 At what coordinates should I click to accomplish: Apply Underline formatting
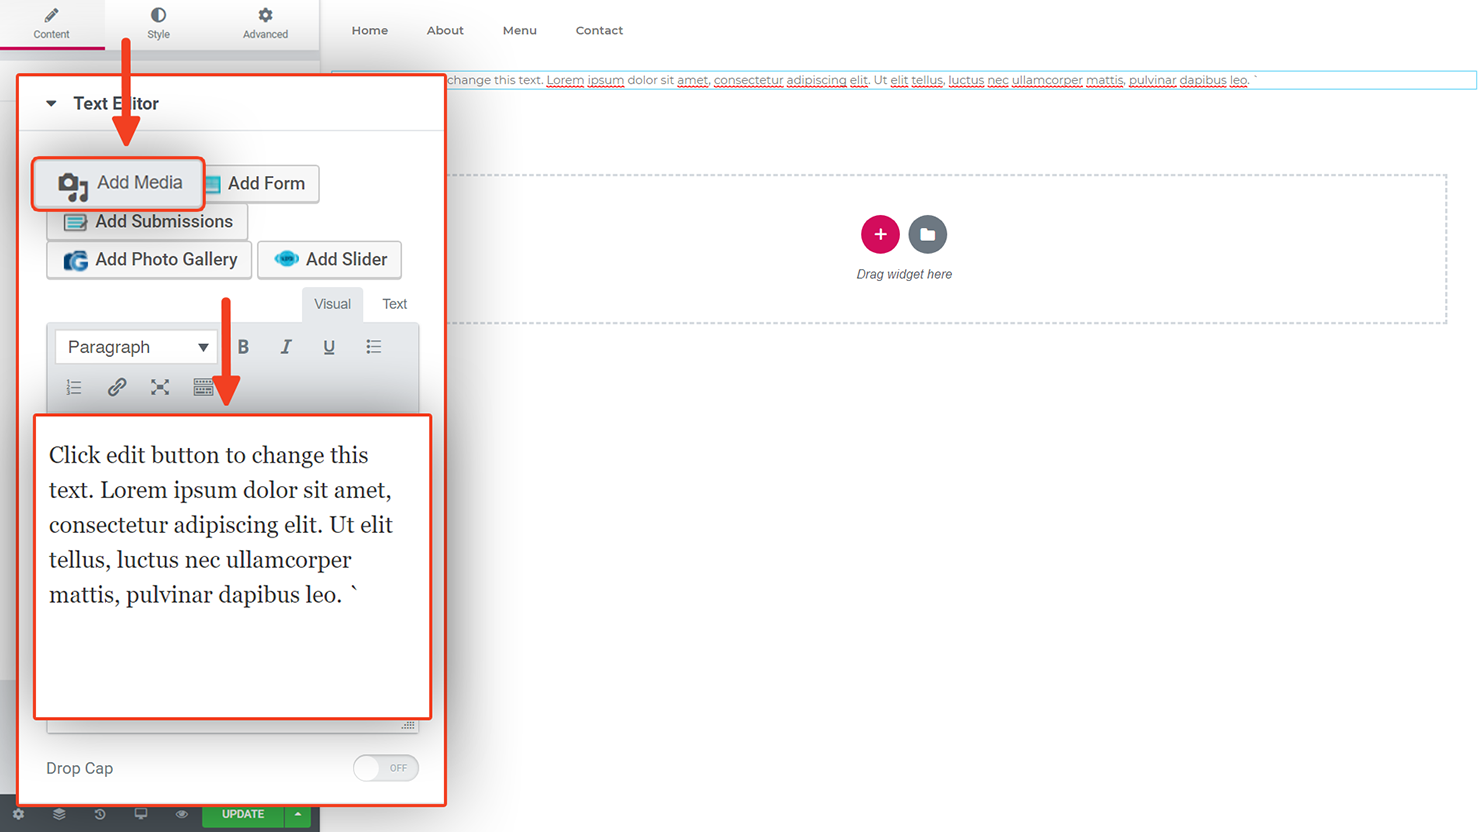(x=329, y=346)
